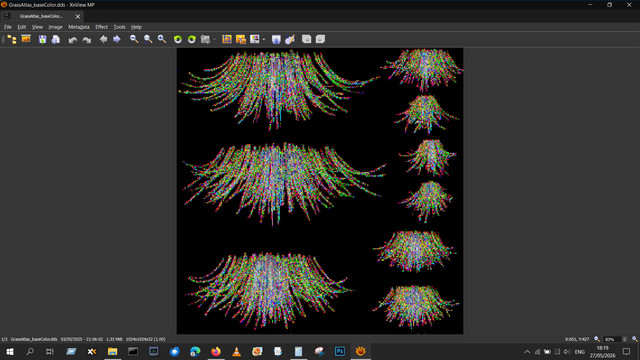Screen dimensions: 640x360
Task: Open the notification center icon
Action: (x=627, y=351)
